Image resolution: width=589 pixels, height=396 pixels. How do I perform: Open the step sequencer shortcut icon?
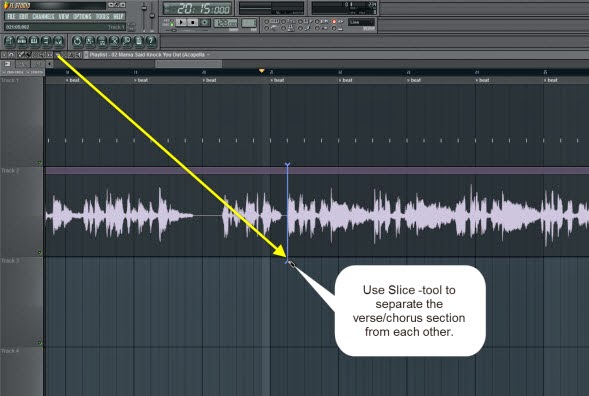(x=21, y=41)
